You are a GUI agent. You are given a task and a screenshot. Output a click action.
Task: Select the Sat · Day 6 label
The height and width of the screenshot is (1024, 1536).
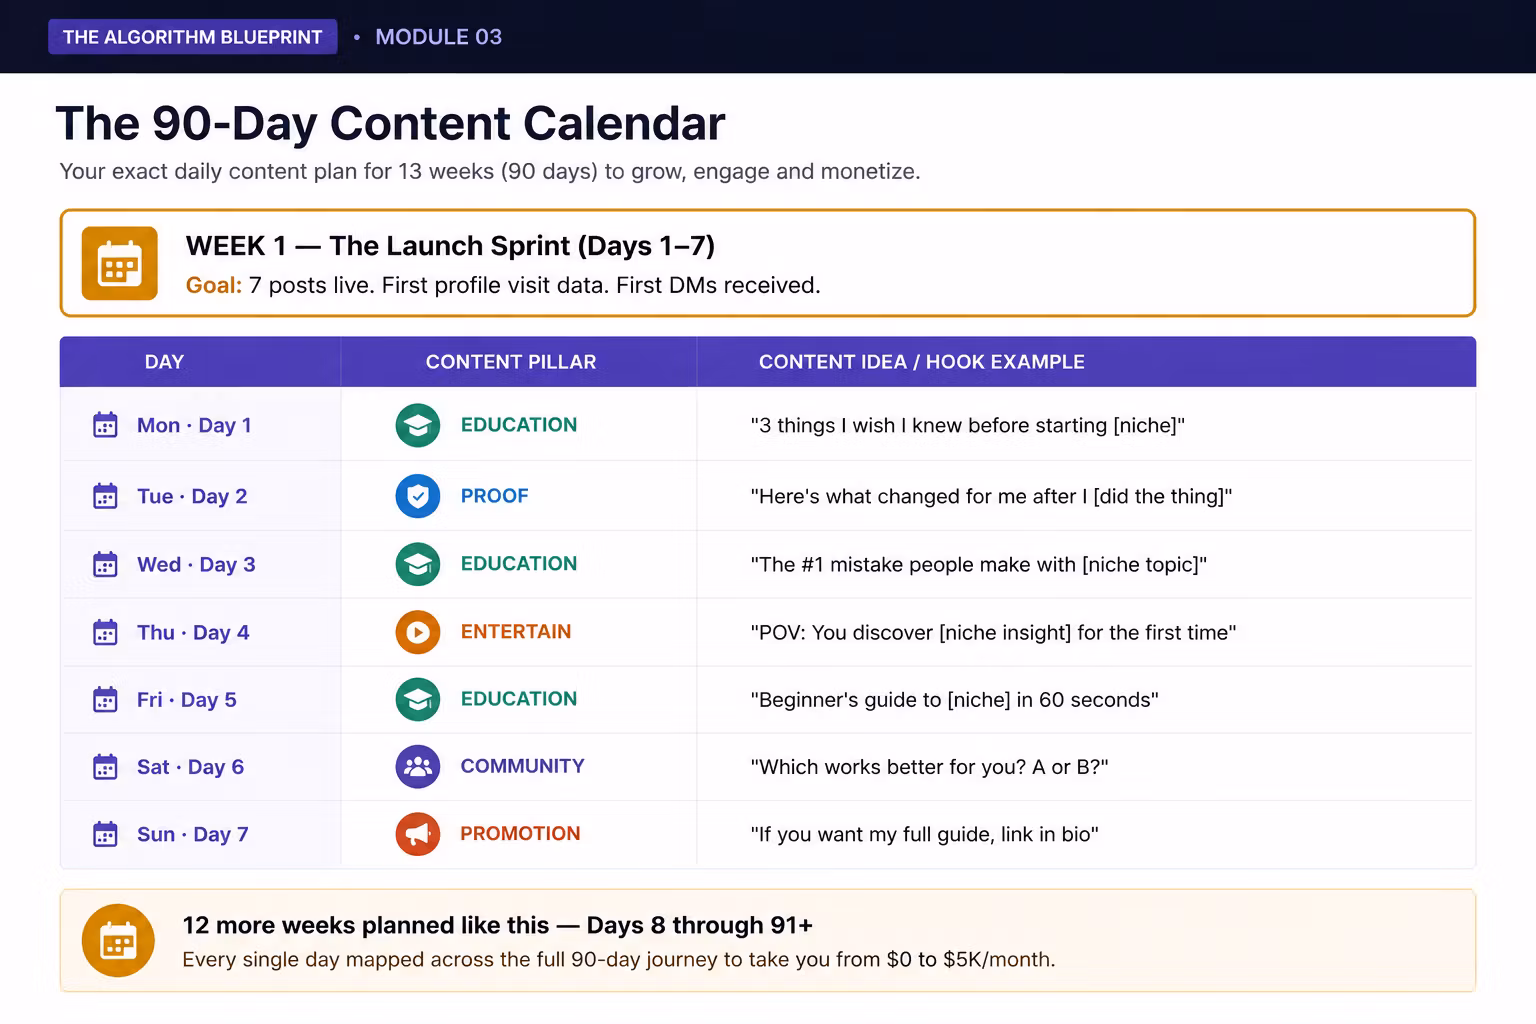(190, 767)
